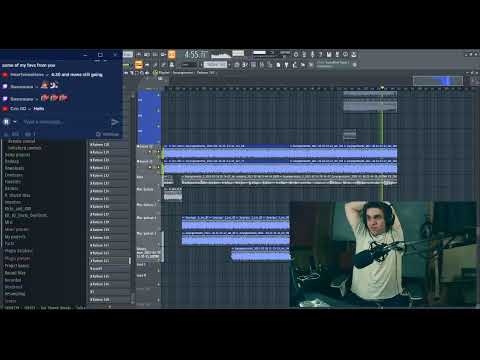
Task: Open the 'My projects' browser folder
Action: point(15,237)
